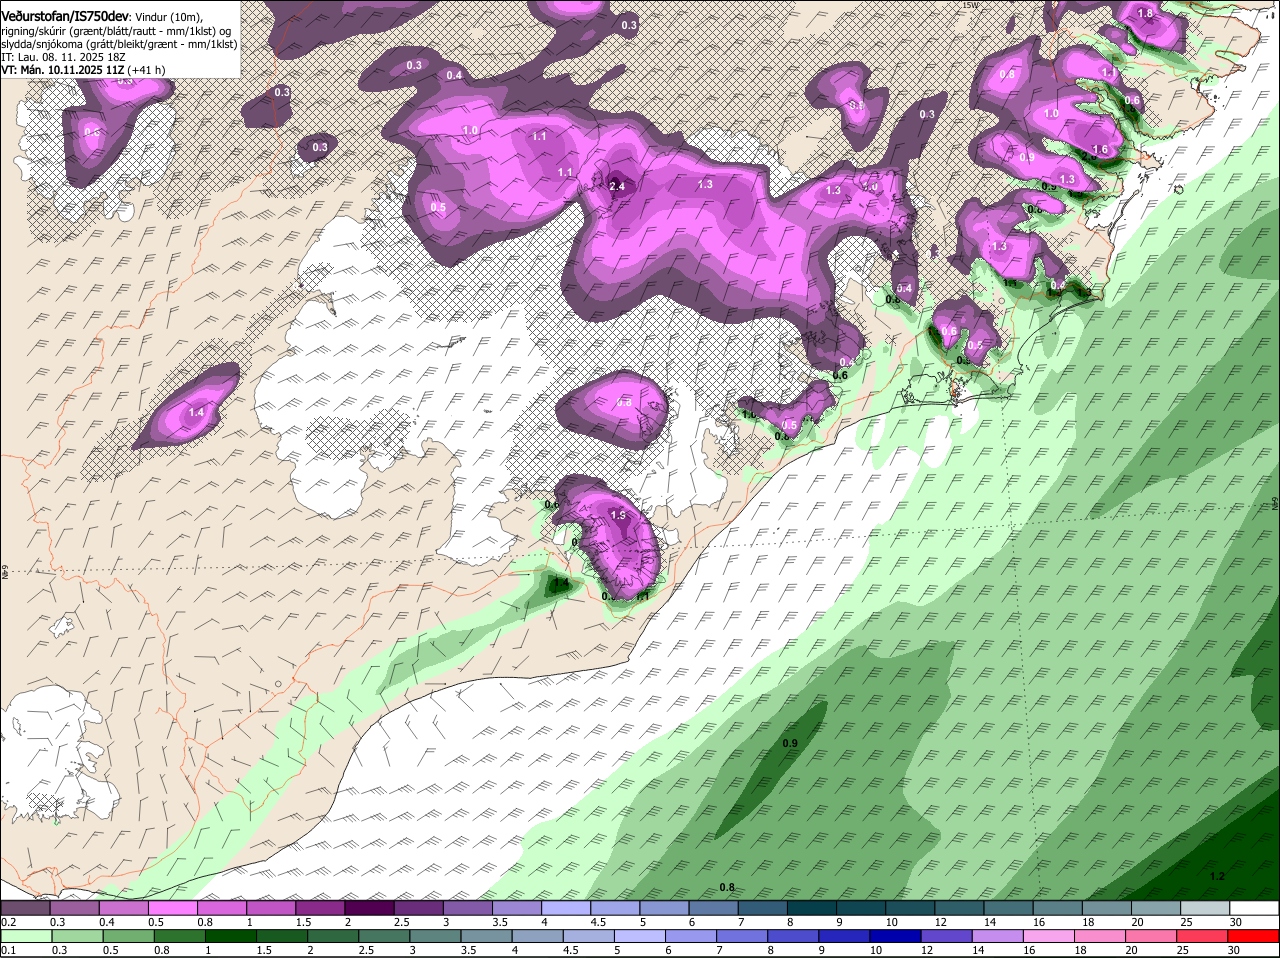Select the bright red rain swatch above 30
This screenshot has width=1280, height=958.
1254,936
